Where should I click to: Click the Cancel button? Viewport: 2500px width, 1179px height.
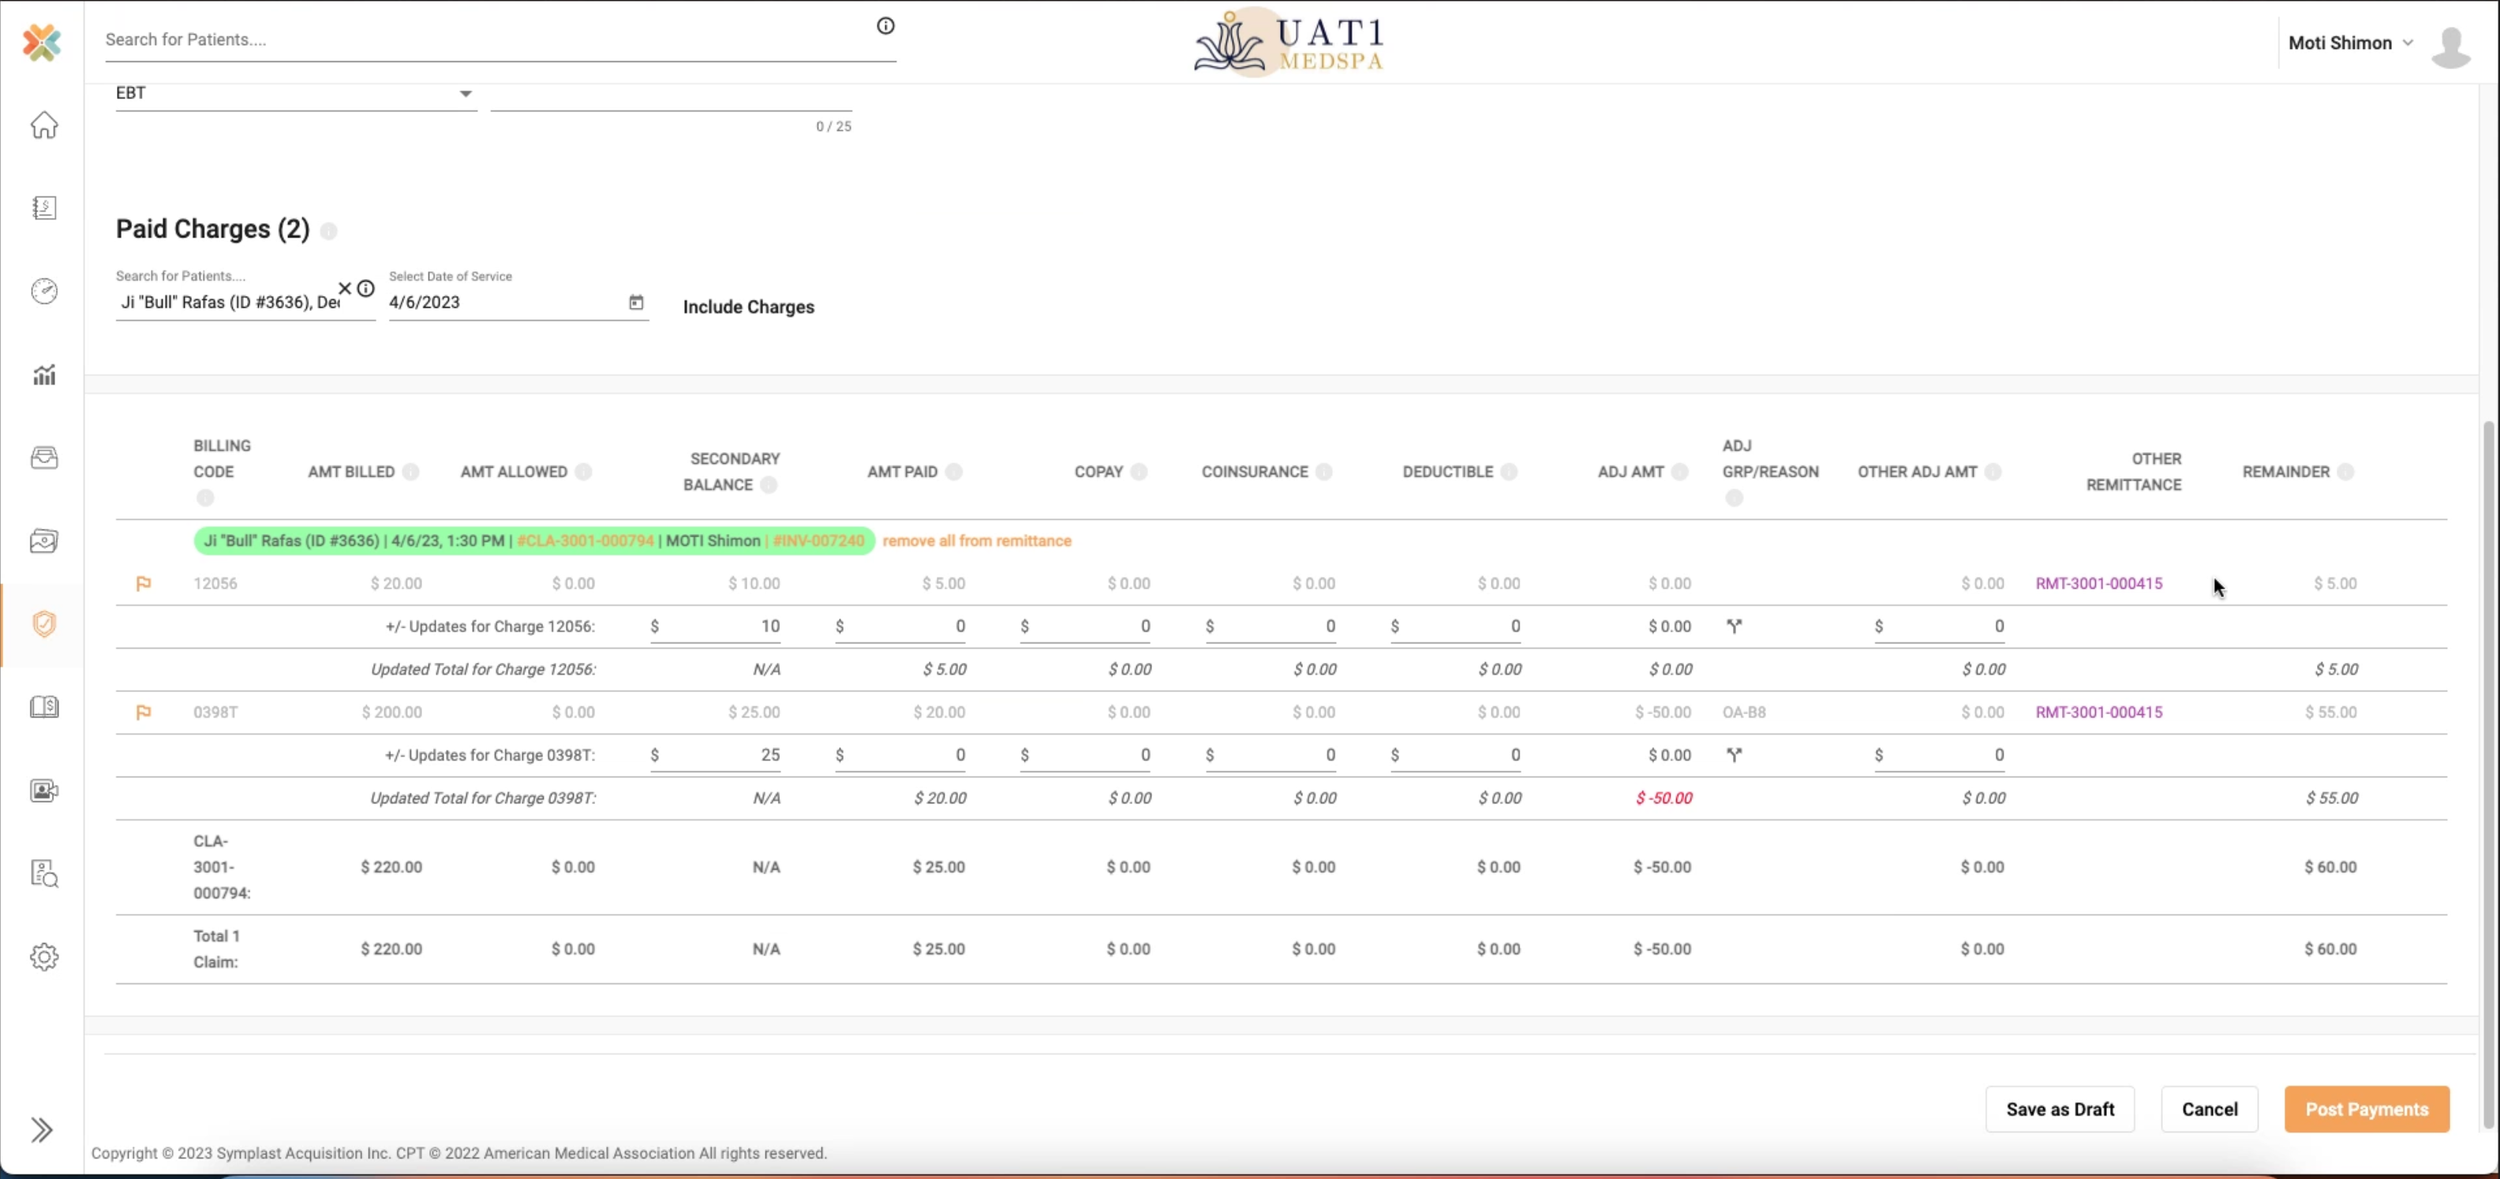pyautogui.click(x=2209, y=1109)
